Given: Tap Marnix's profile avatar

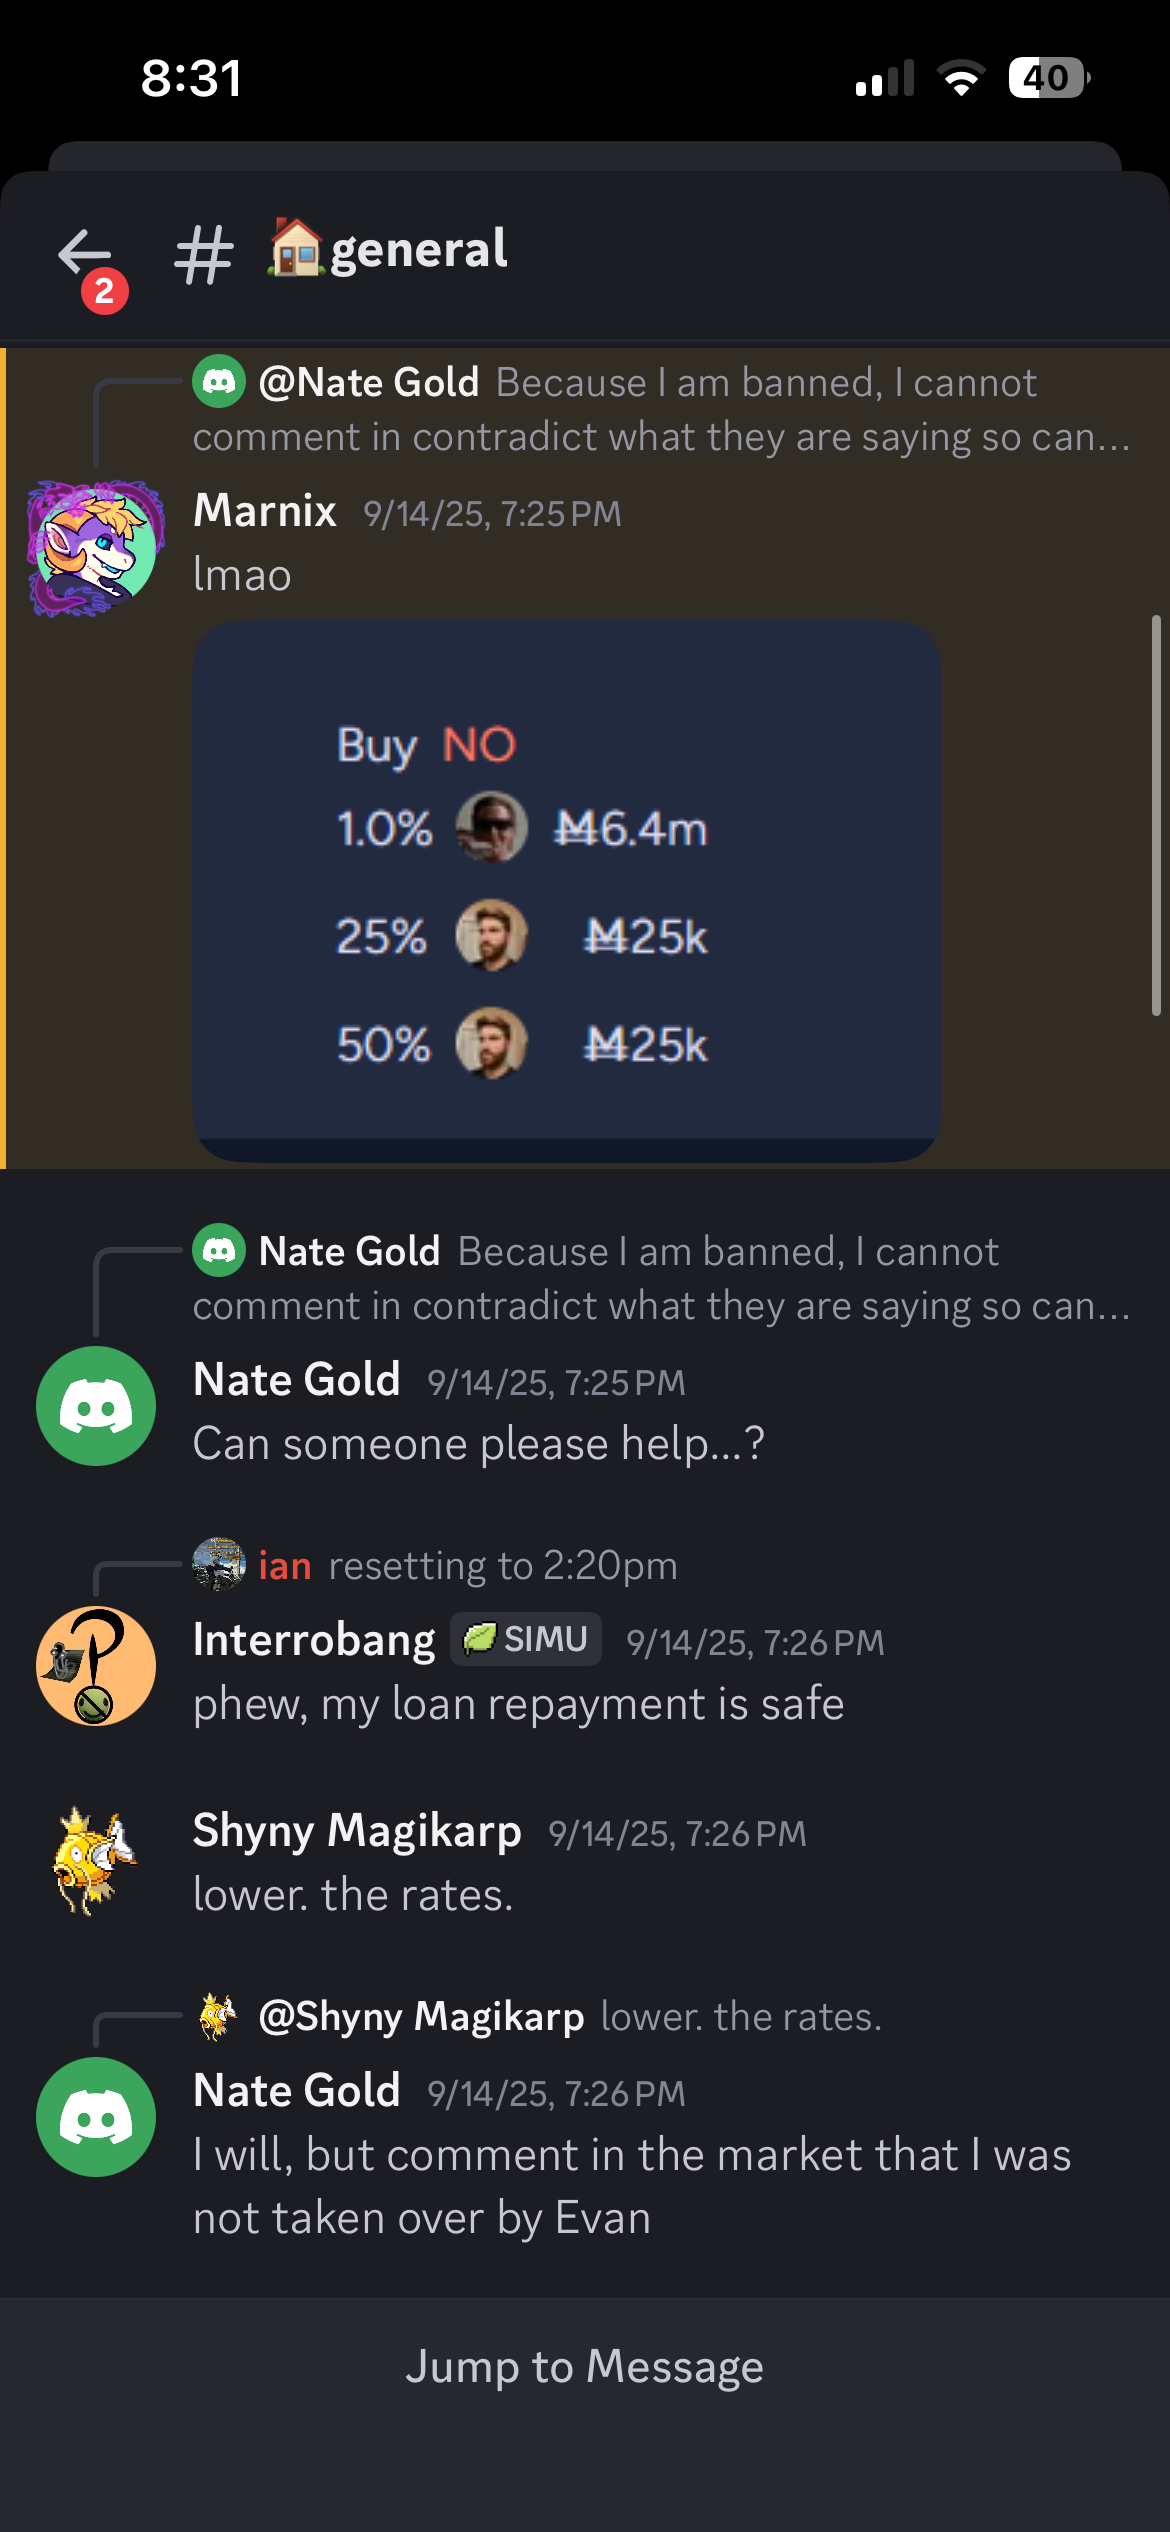Looking at the screenshot, I should (x=95, y=548).
